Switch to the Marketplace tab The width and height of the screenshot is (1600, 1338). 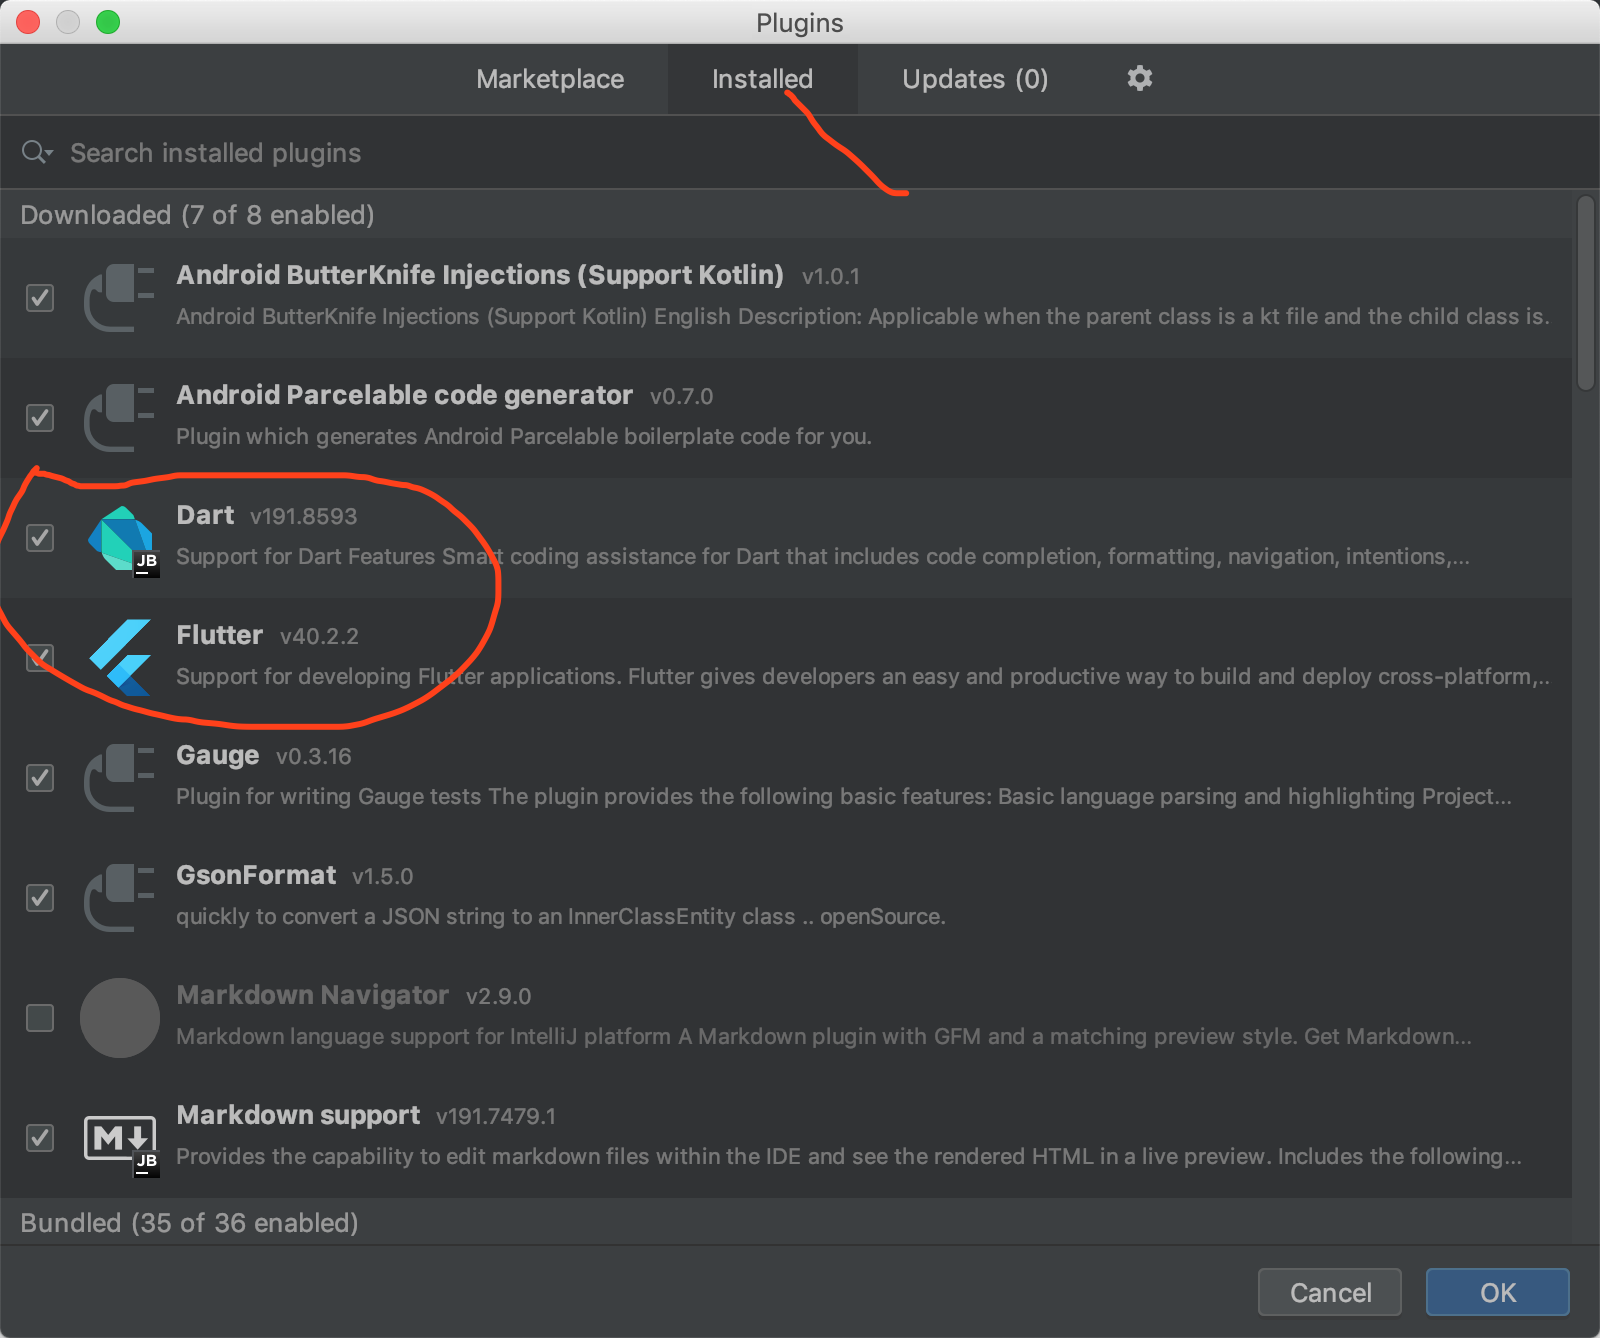pyautogui.click(x=550, y=79)
